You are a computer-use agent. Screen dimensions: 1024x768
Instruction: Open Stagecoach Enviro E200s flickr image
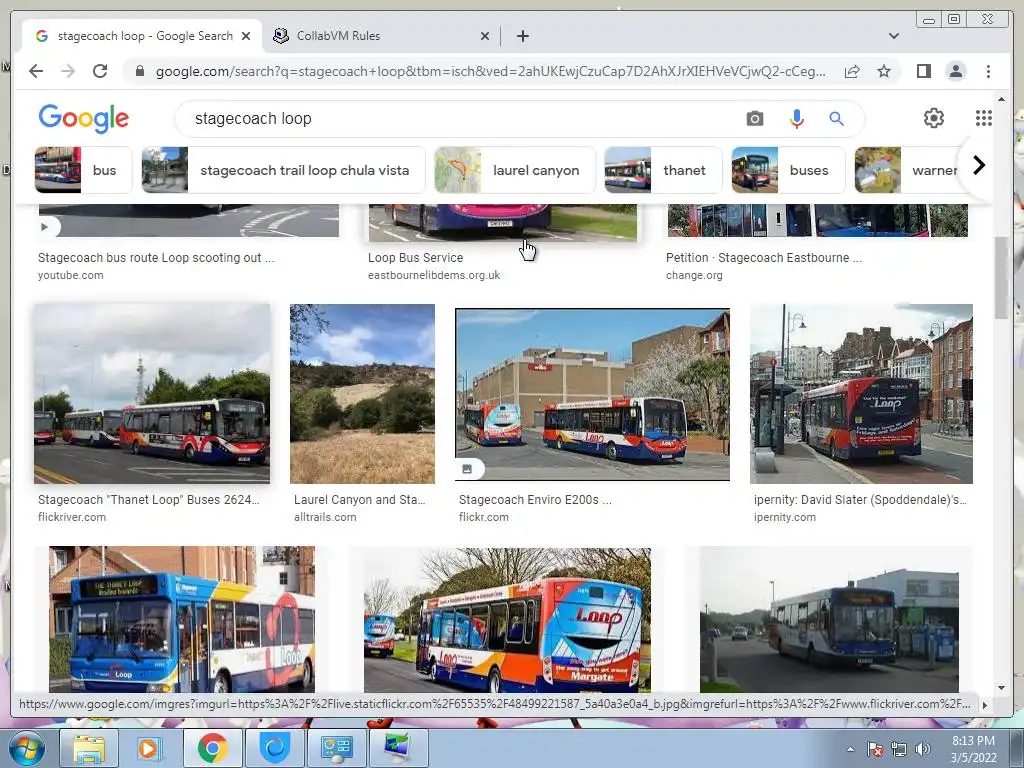pos(592,394)
